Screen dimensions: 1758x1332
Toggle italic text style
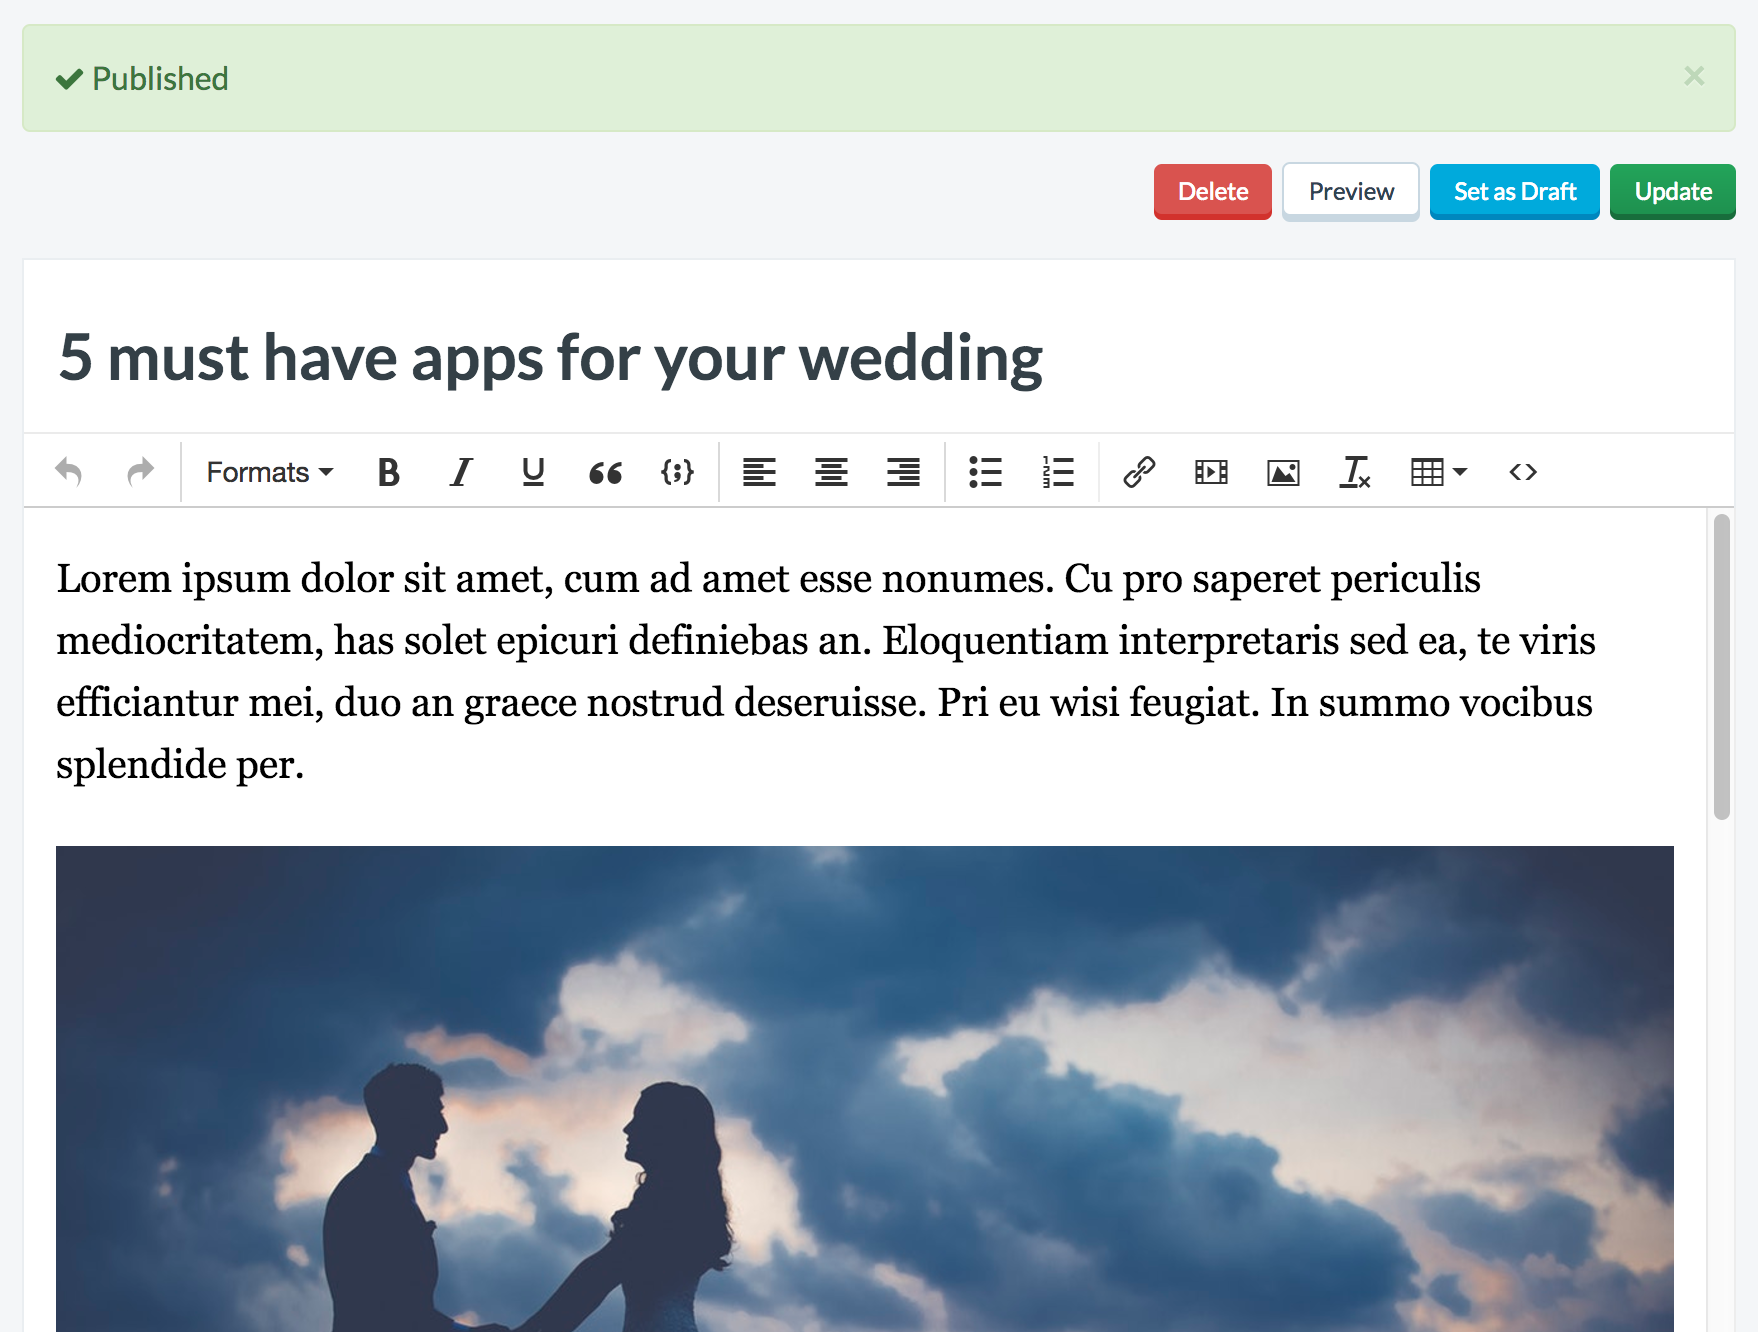tap(461, 472)
